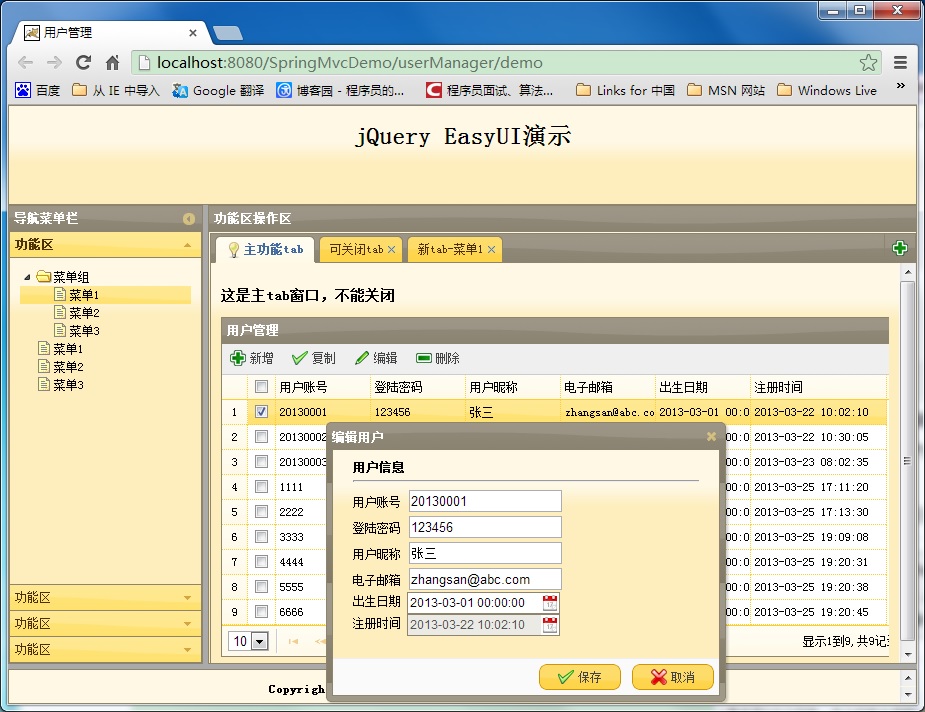Toggle the select-all header checkbox
Image resolution: width=925 pixels, height=712 pixels.
[261, 387]
